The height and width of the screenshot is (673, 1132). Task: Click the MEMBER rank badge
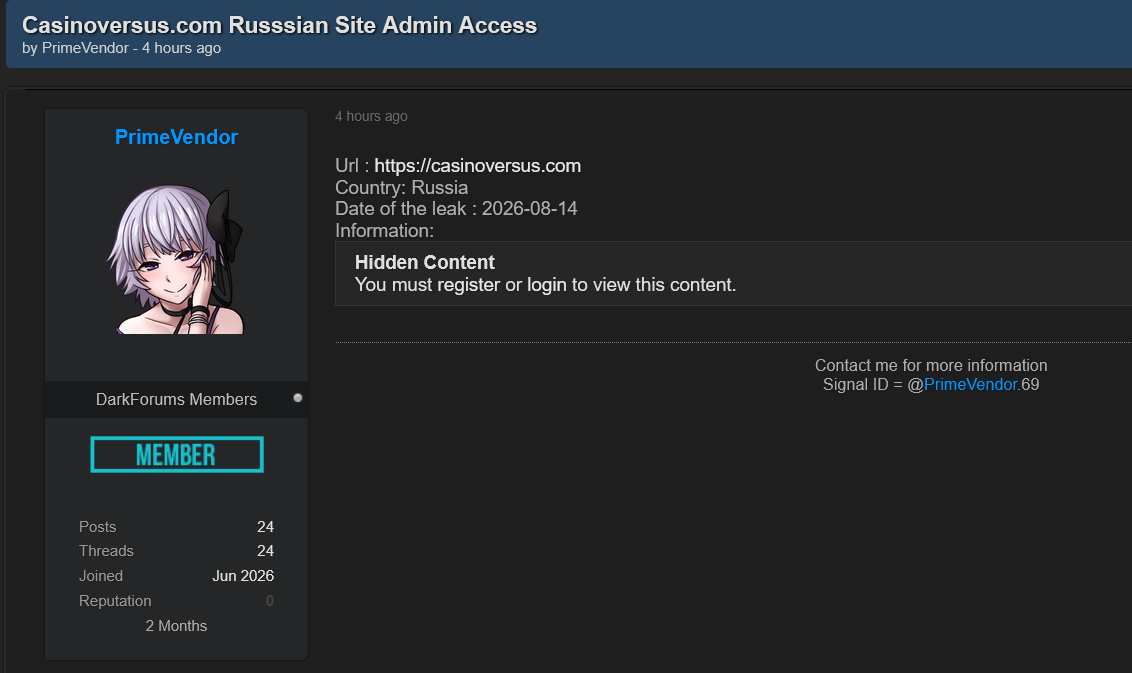177,454
